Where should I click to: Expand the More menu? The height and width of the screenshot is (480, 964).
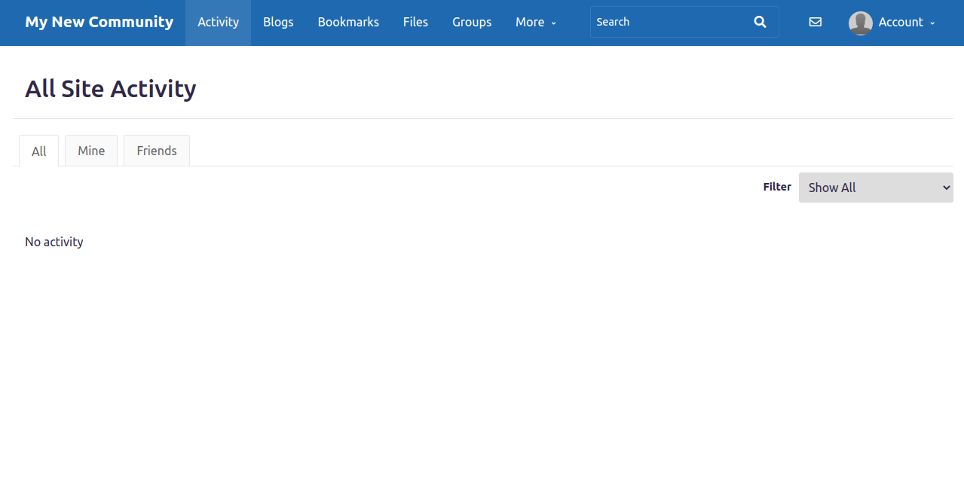point(535,22)
